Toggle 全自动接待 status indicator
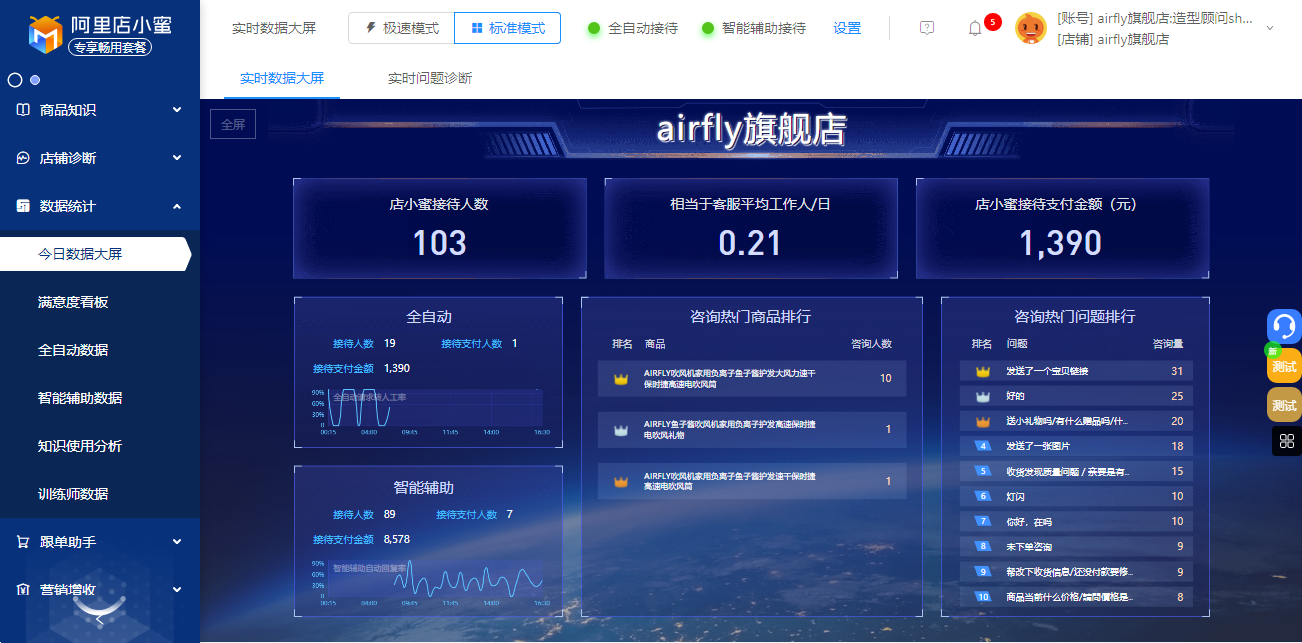Viewport: 1302px width, 643px height. click(594, 28)
